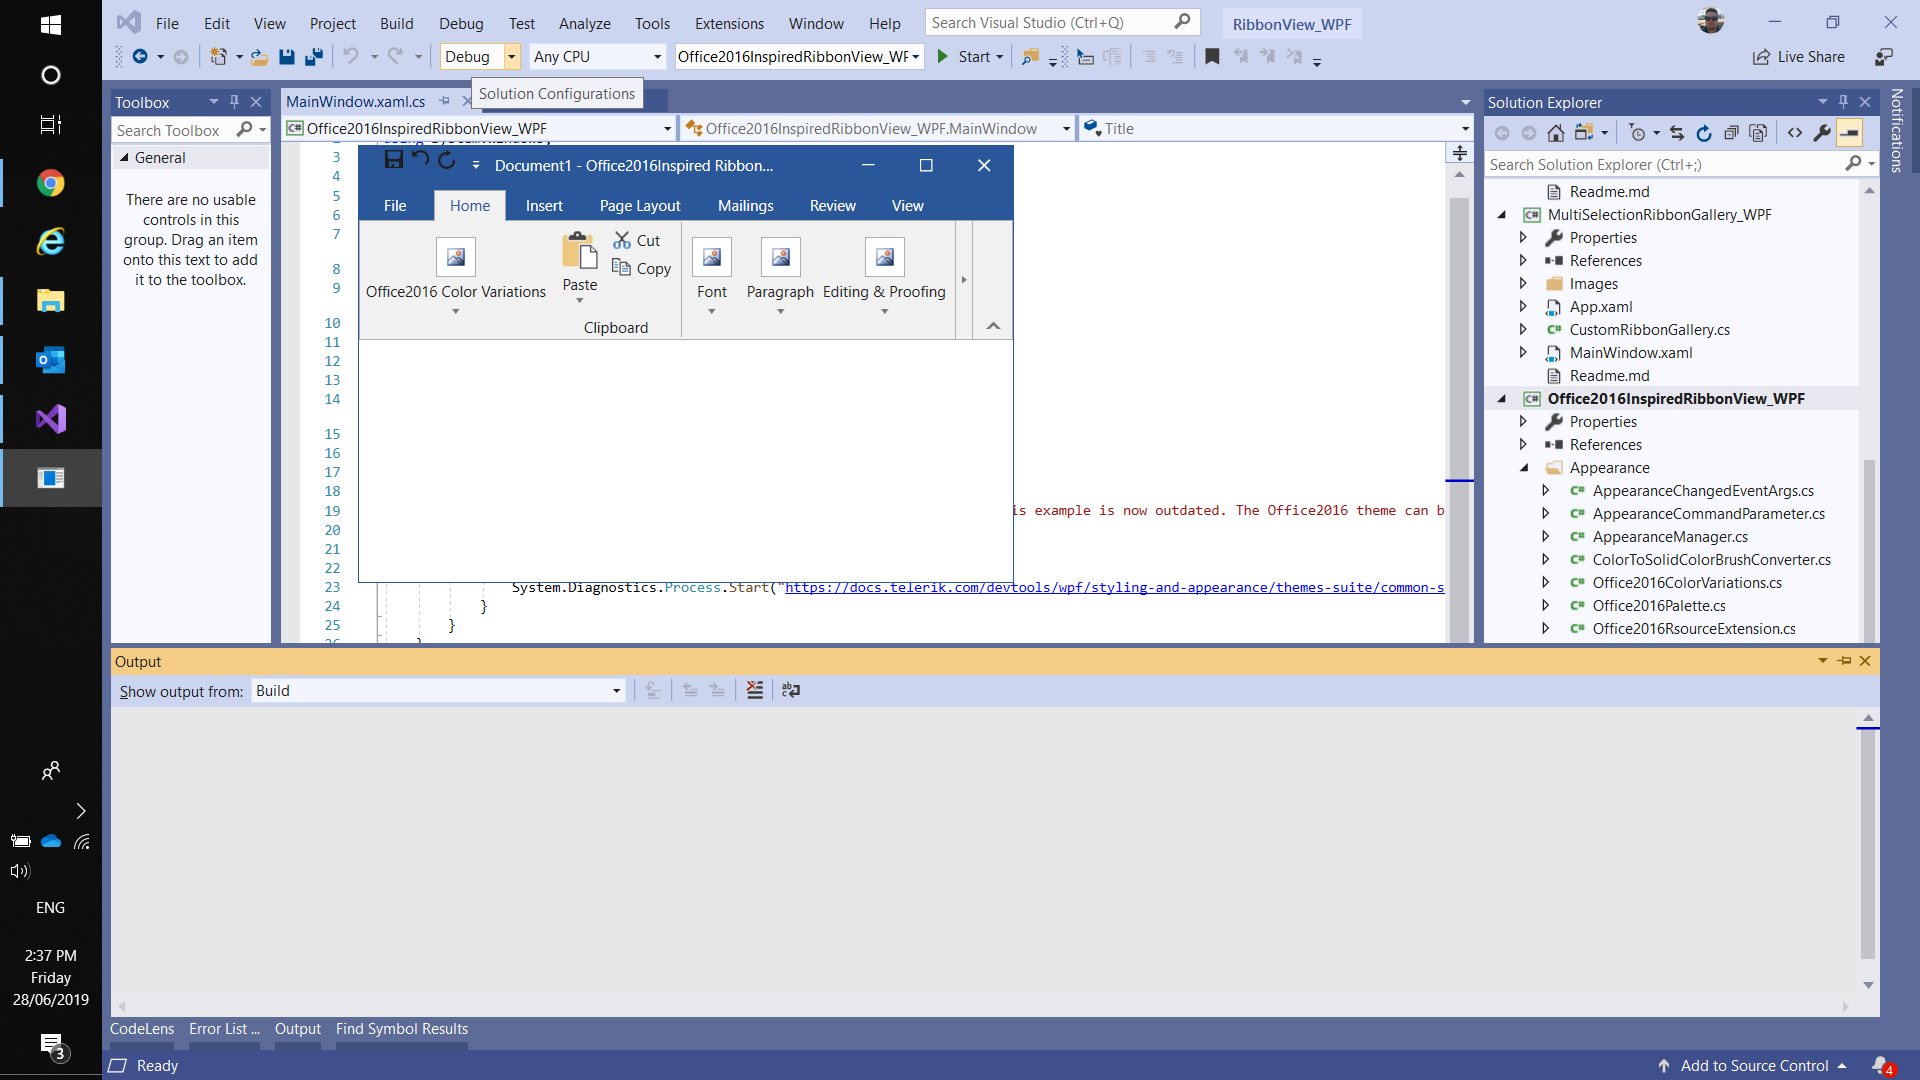Click the Cut icon in ribbon

click(x=622, y=240)
